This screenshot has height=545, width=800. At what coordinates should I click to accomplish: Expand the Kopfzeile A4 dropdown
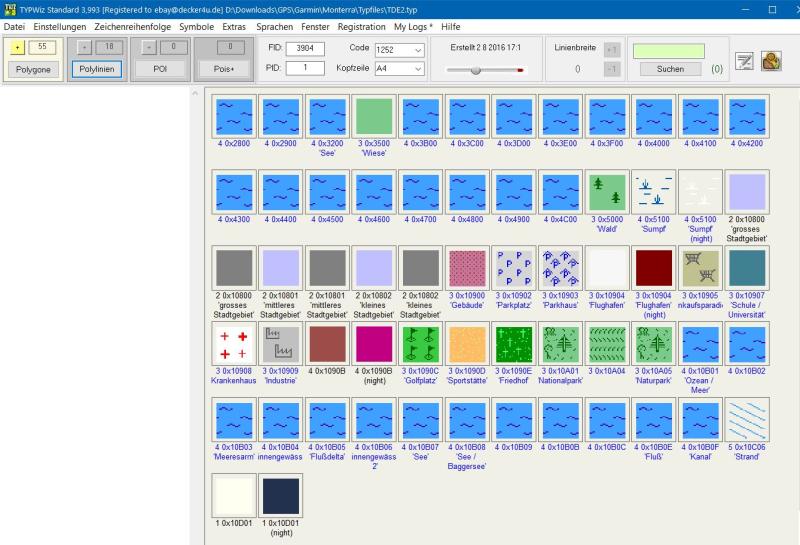tap(399, 68)
